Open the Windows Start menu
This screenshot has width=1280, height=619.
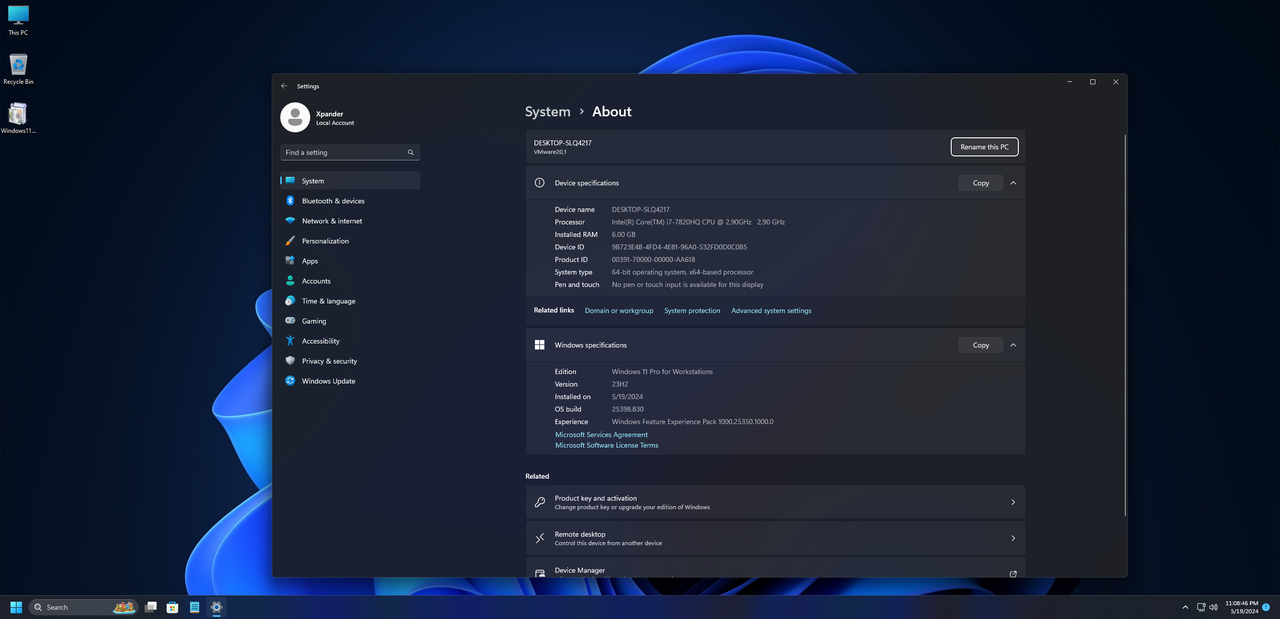point(16,607)
